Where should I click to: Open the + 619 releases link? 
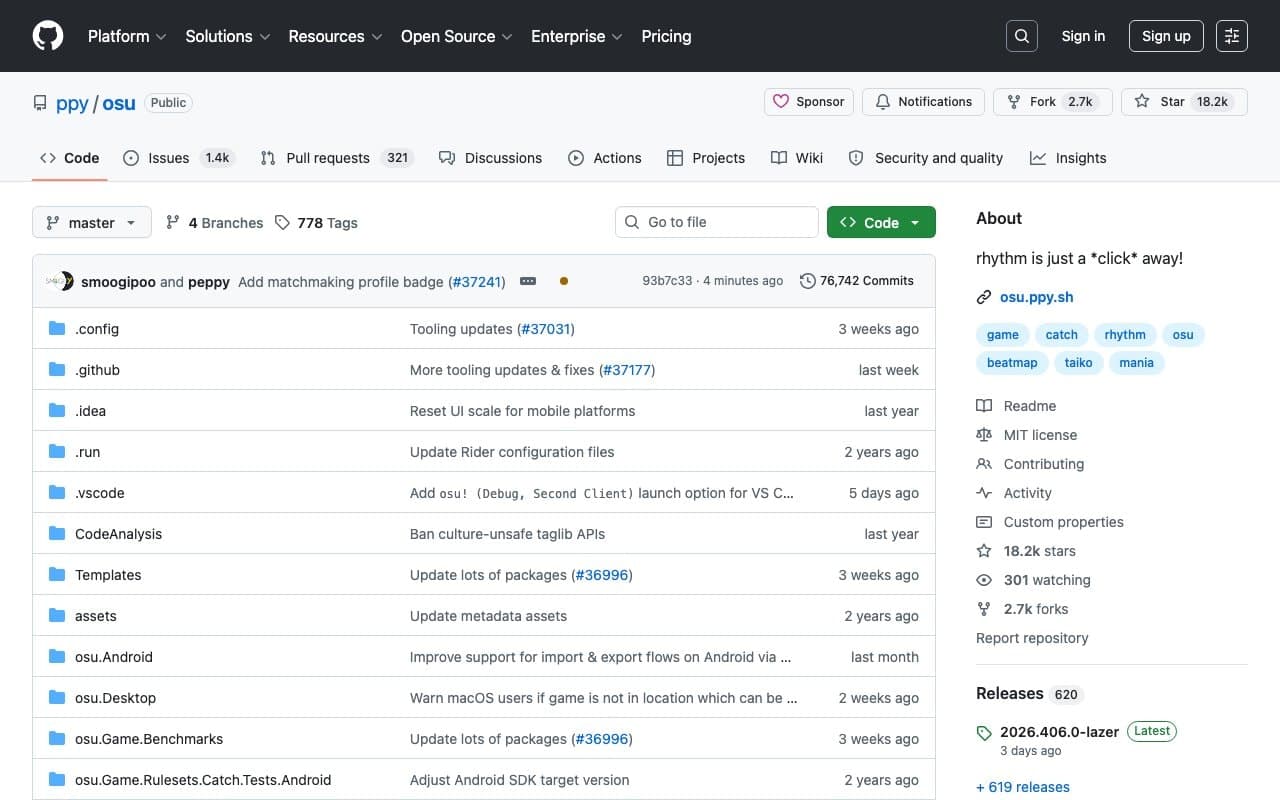[1023, 787]
